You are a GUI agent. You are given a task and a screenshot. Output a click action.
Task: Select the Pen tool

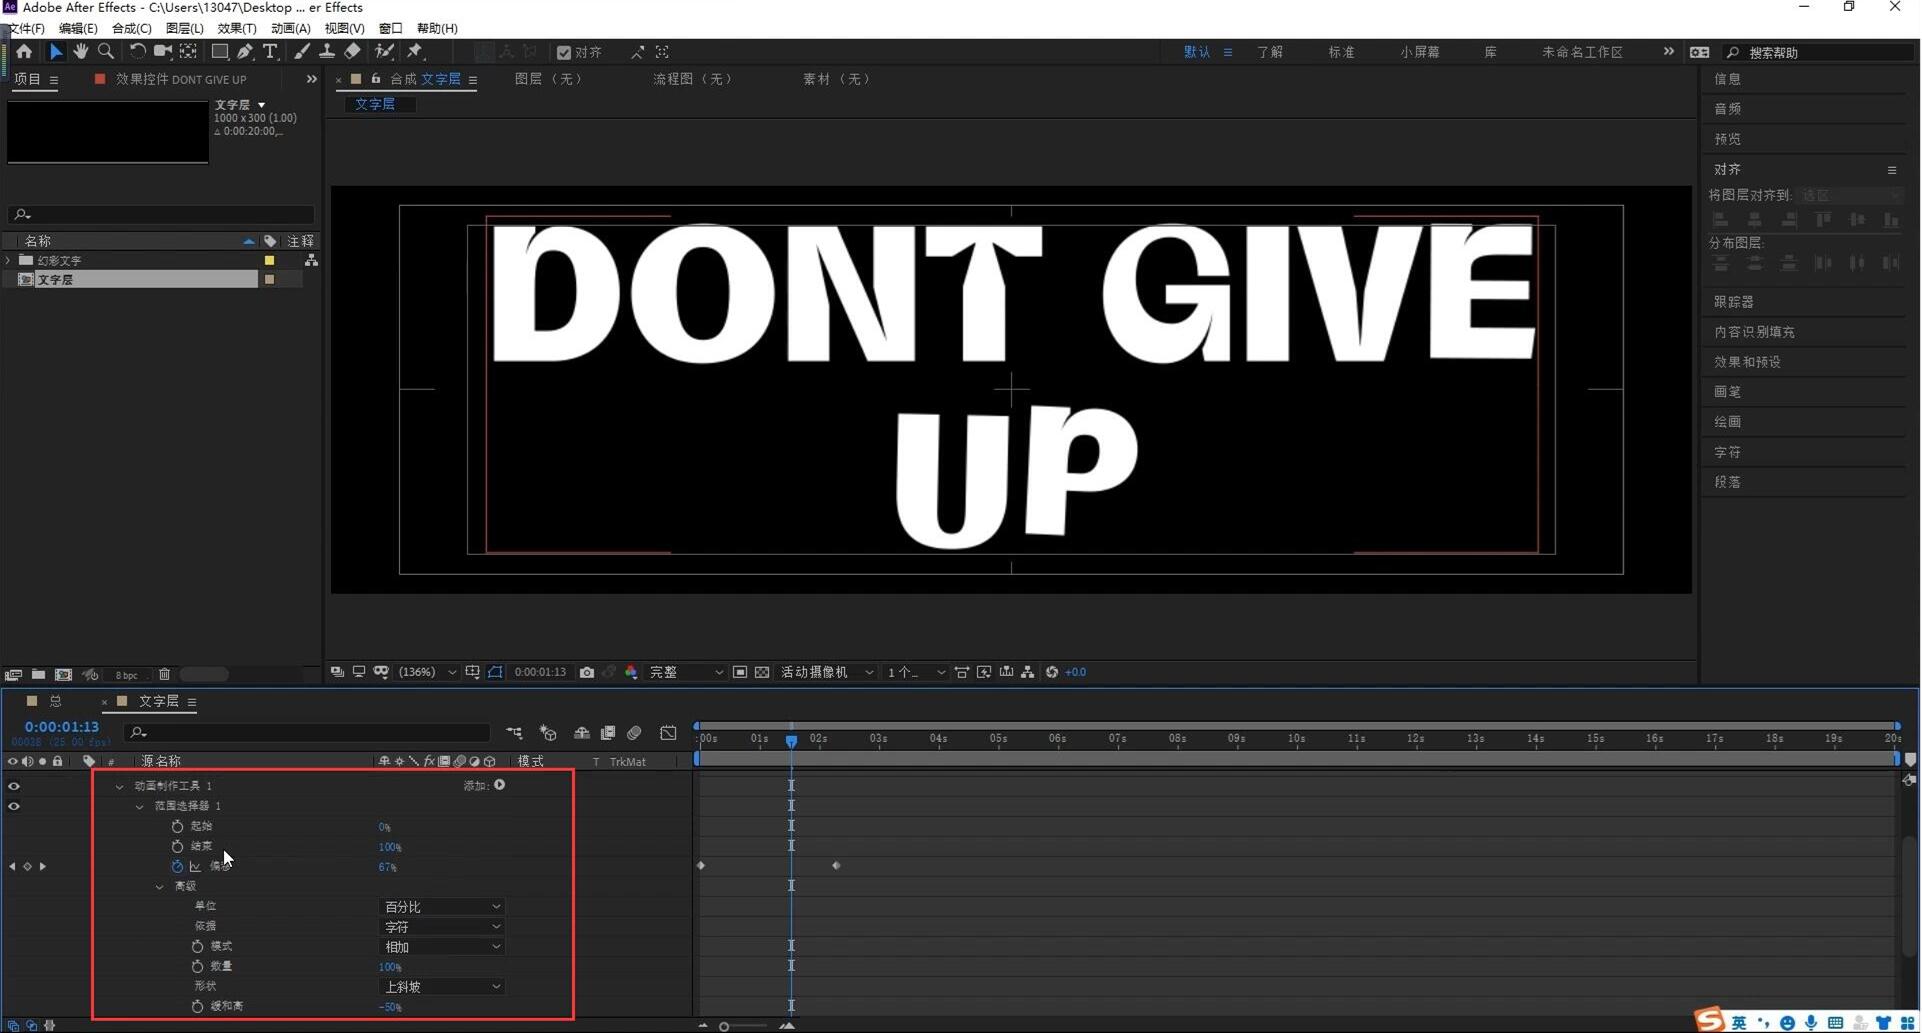pyautogui.click(x=245, y=52)
